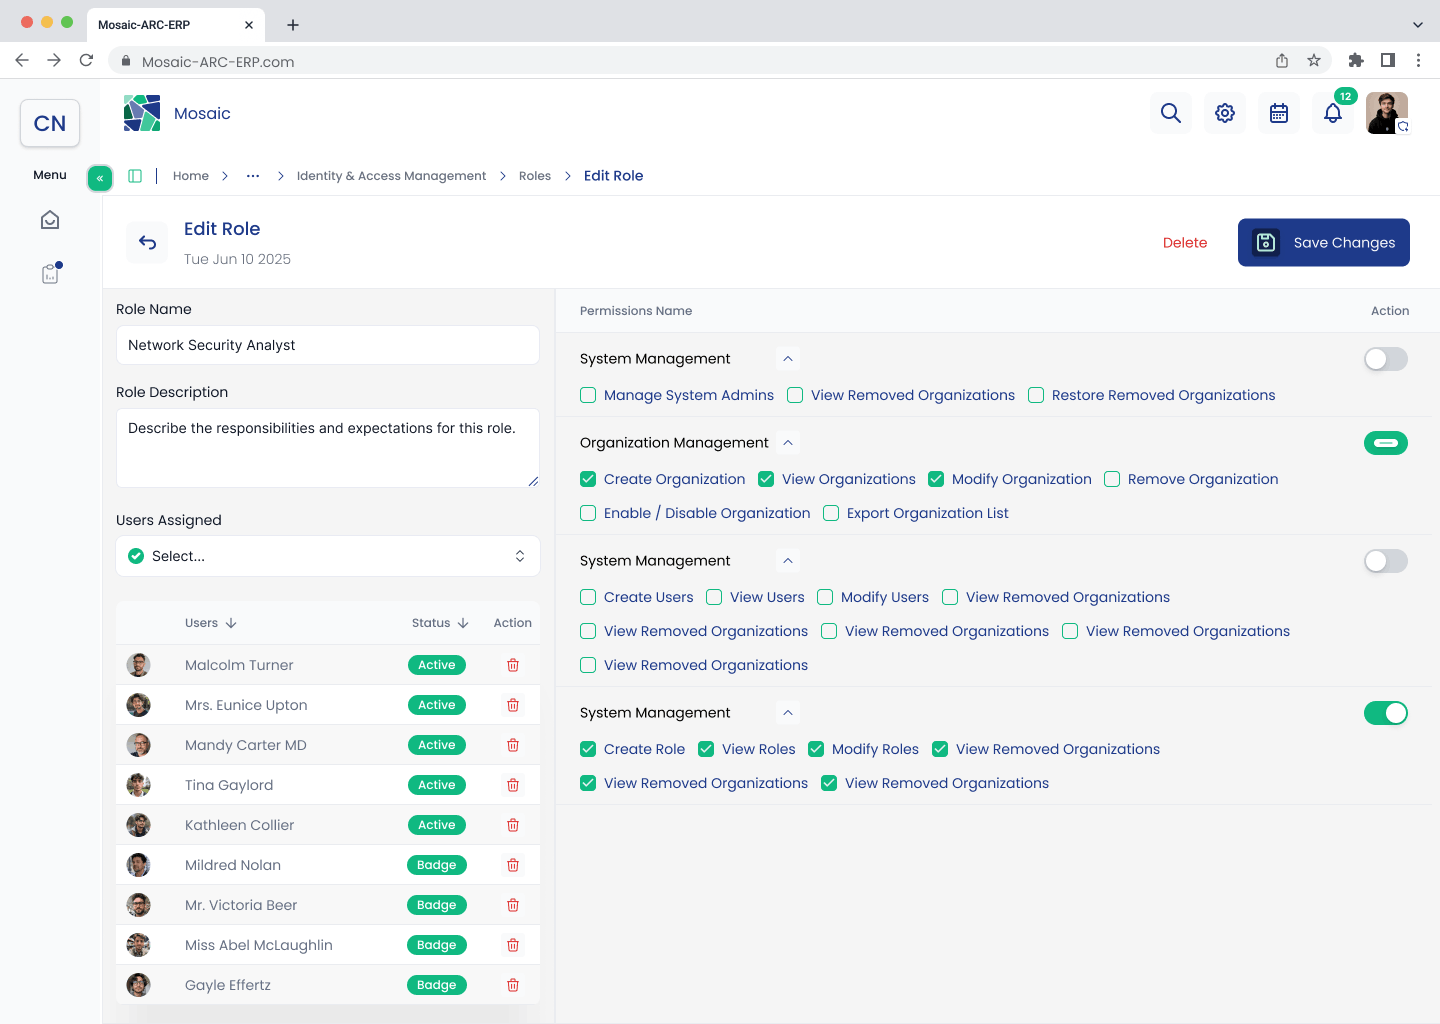Uncheck the Modify Roles checkbox

(x=816, y=749)
